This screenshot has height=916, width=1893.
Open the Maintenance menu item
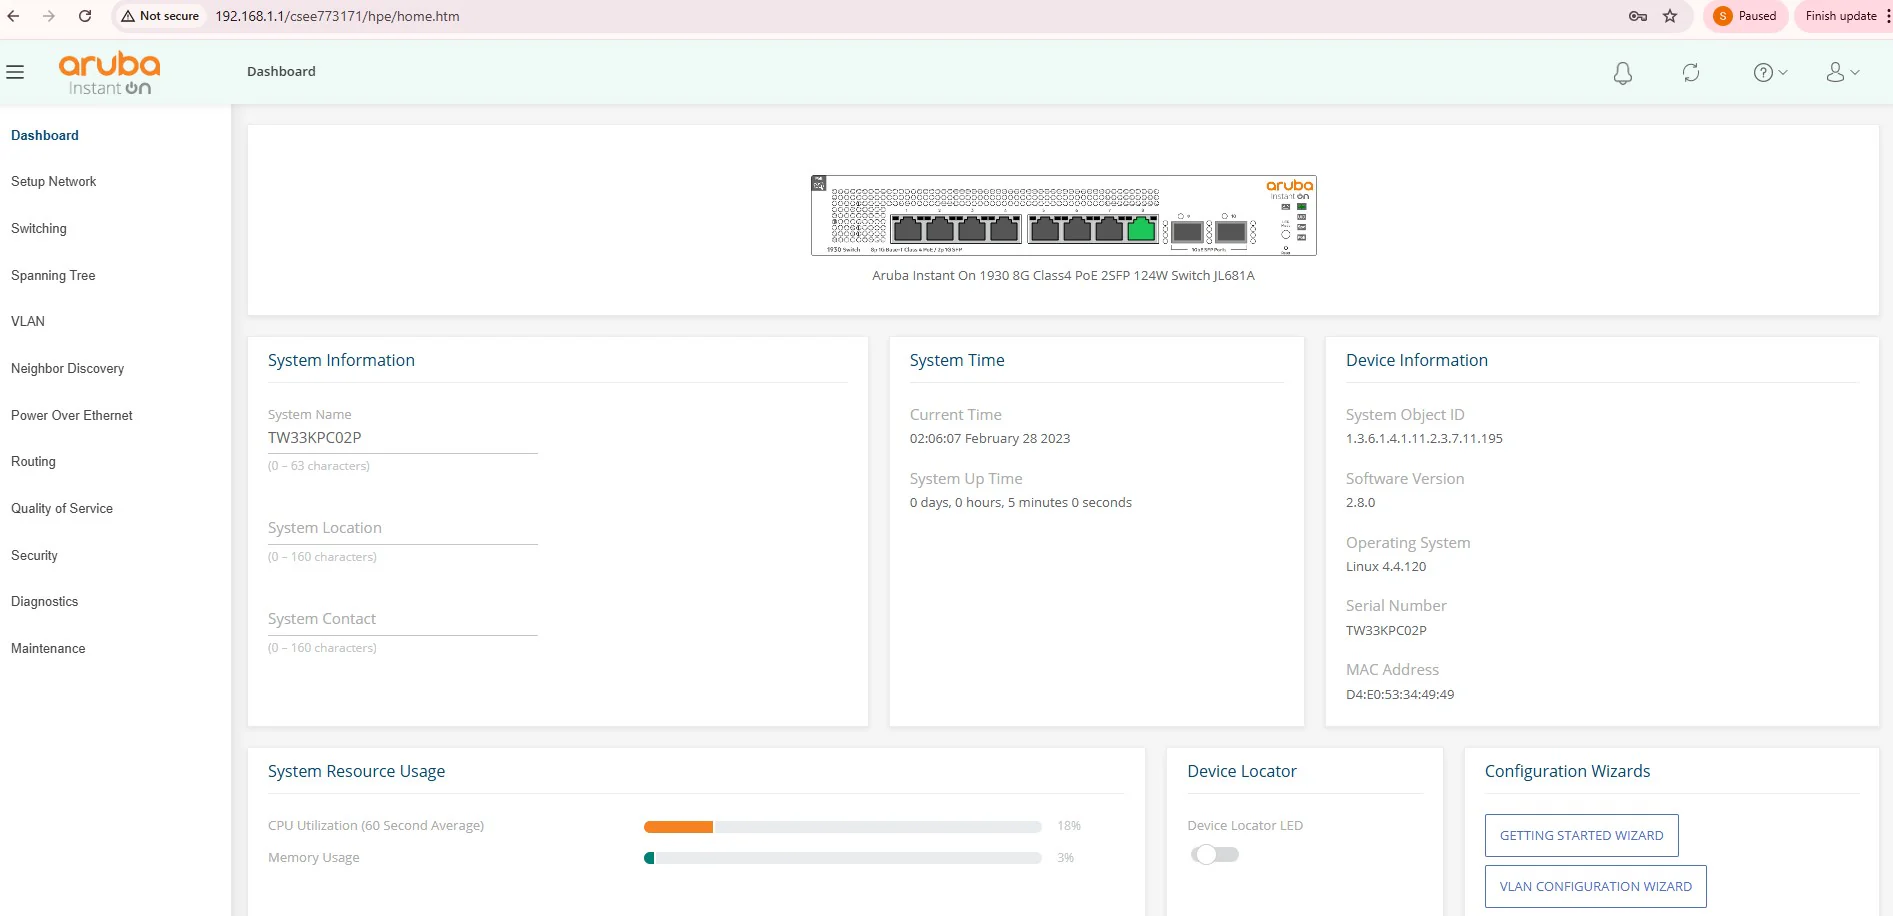coord(48,648)
